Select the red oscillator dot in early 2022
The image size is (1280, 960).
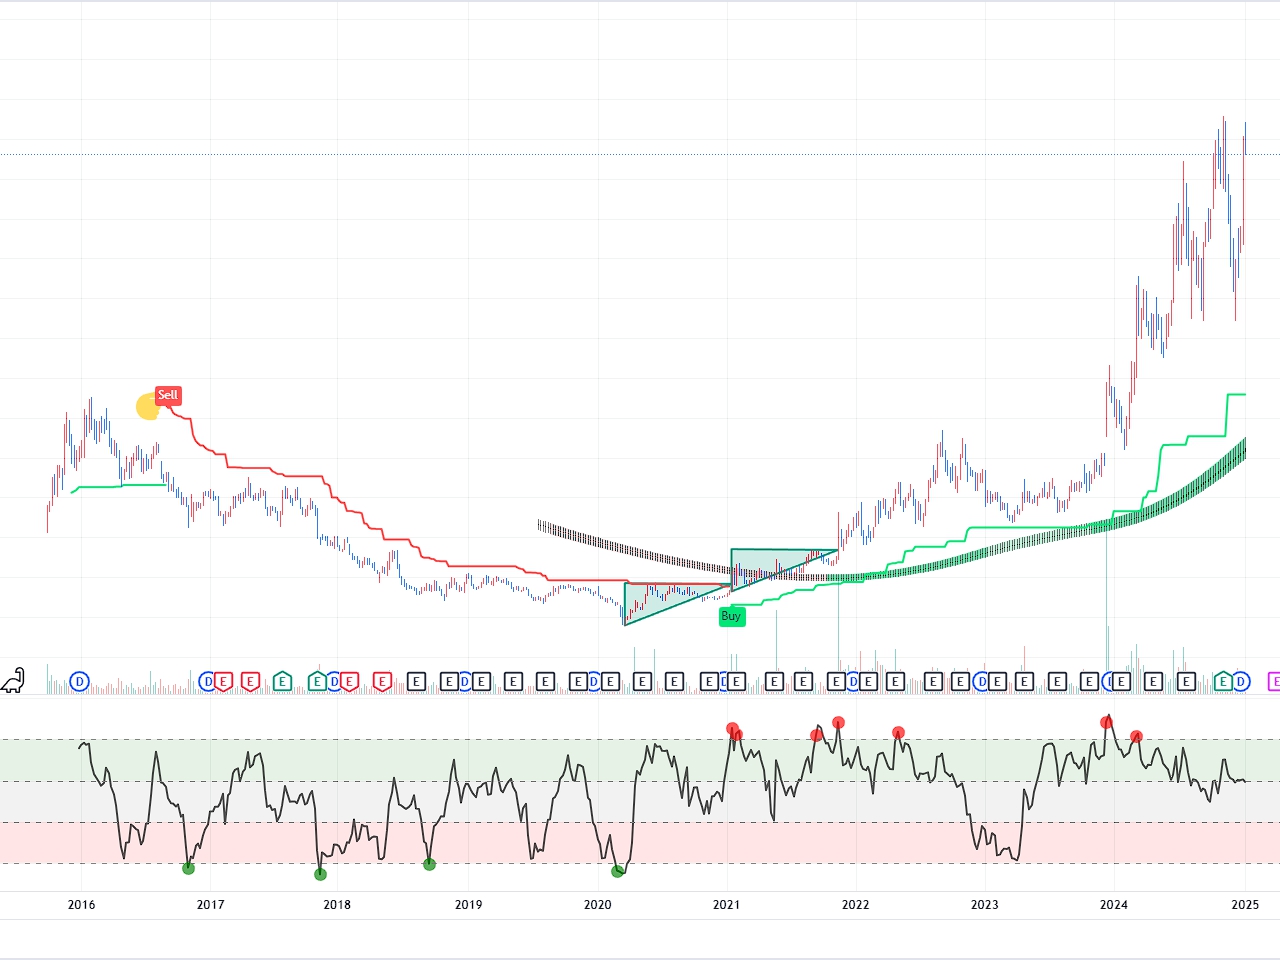point(898,732)
